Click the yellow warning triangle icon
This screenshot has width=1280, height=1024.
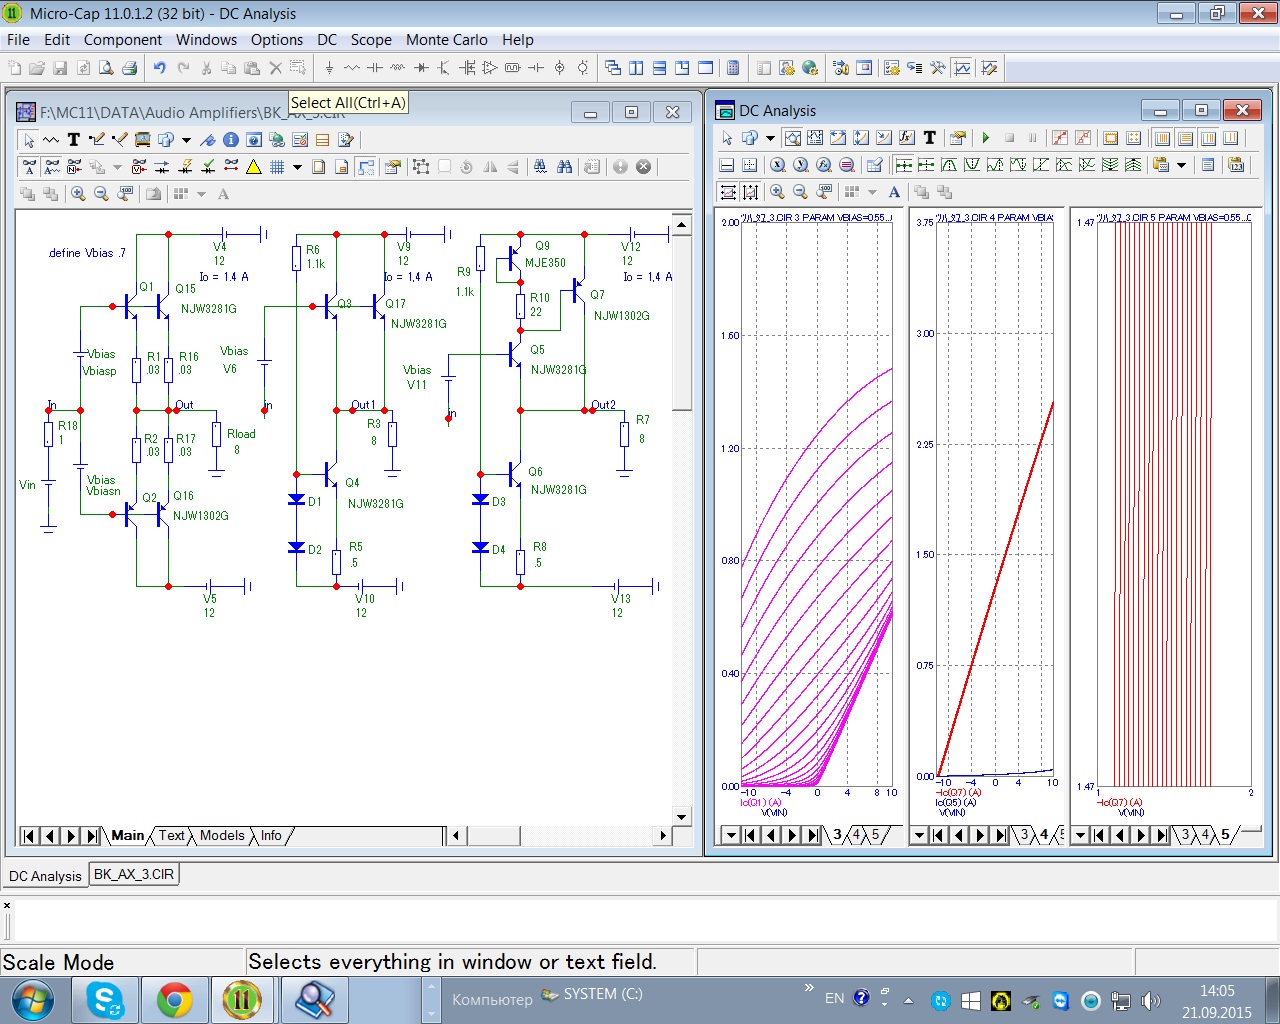tap(254, 167)
